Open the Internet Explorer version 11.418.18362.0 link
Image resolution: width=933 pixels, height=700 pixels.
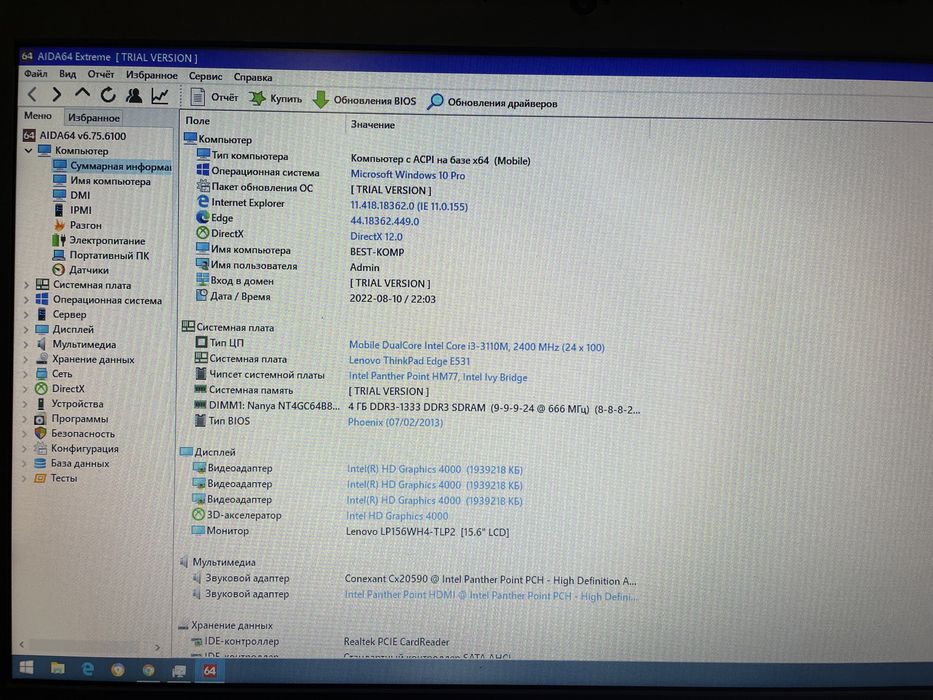point(409,206)
